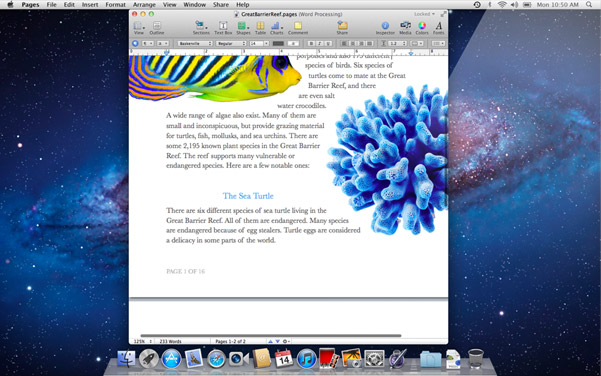This screenshot has width=601, height=376.
Task: Open the line spacing dropdown
Action: click(397, 43)
